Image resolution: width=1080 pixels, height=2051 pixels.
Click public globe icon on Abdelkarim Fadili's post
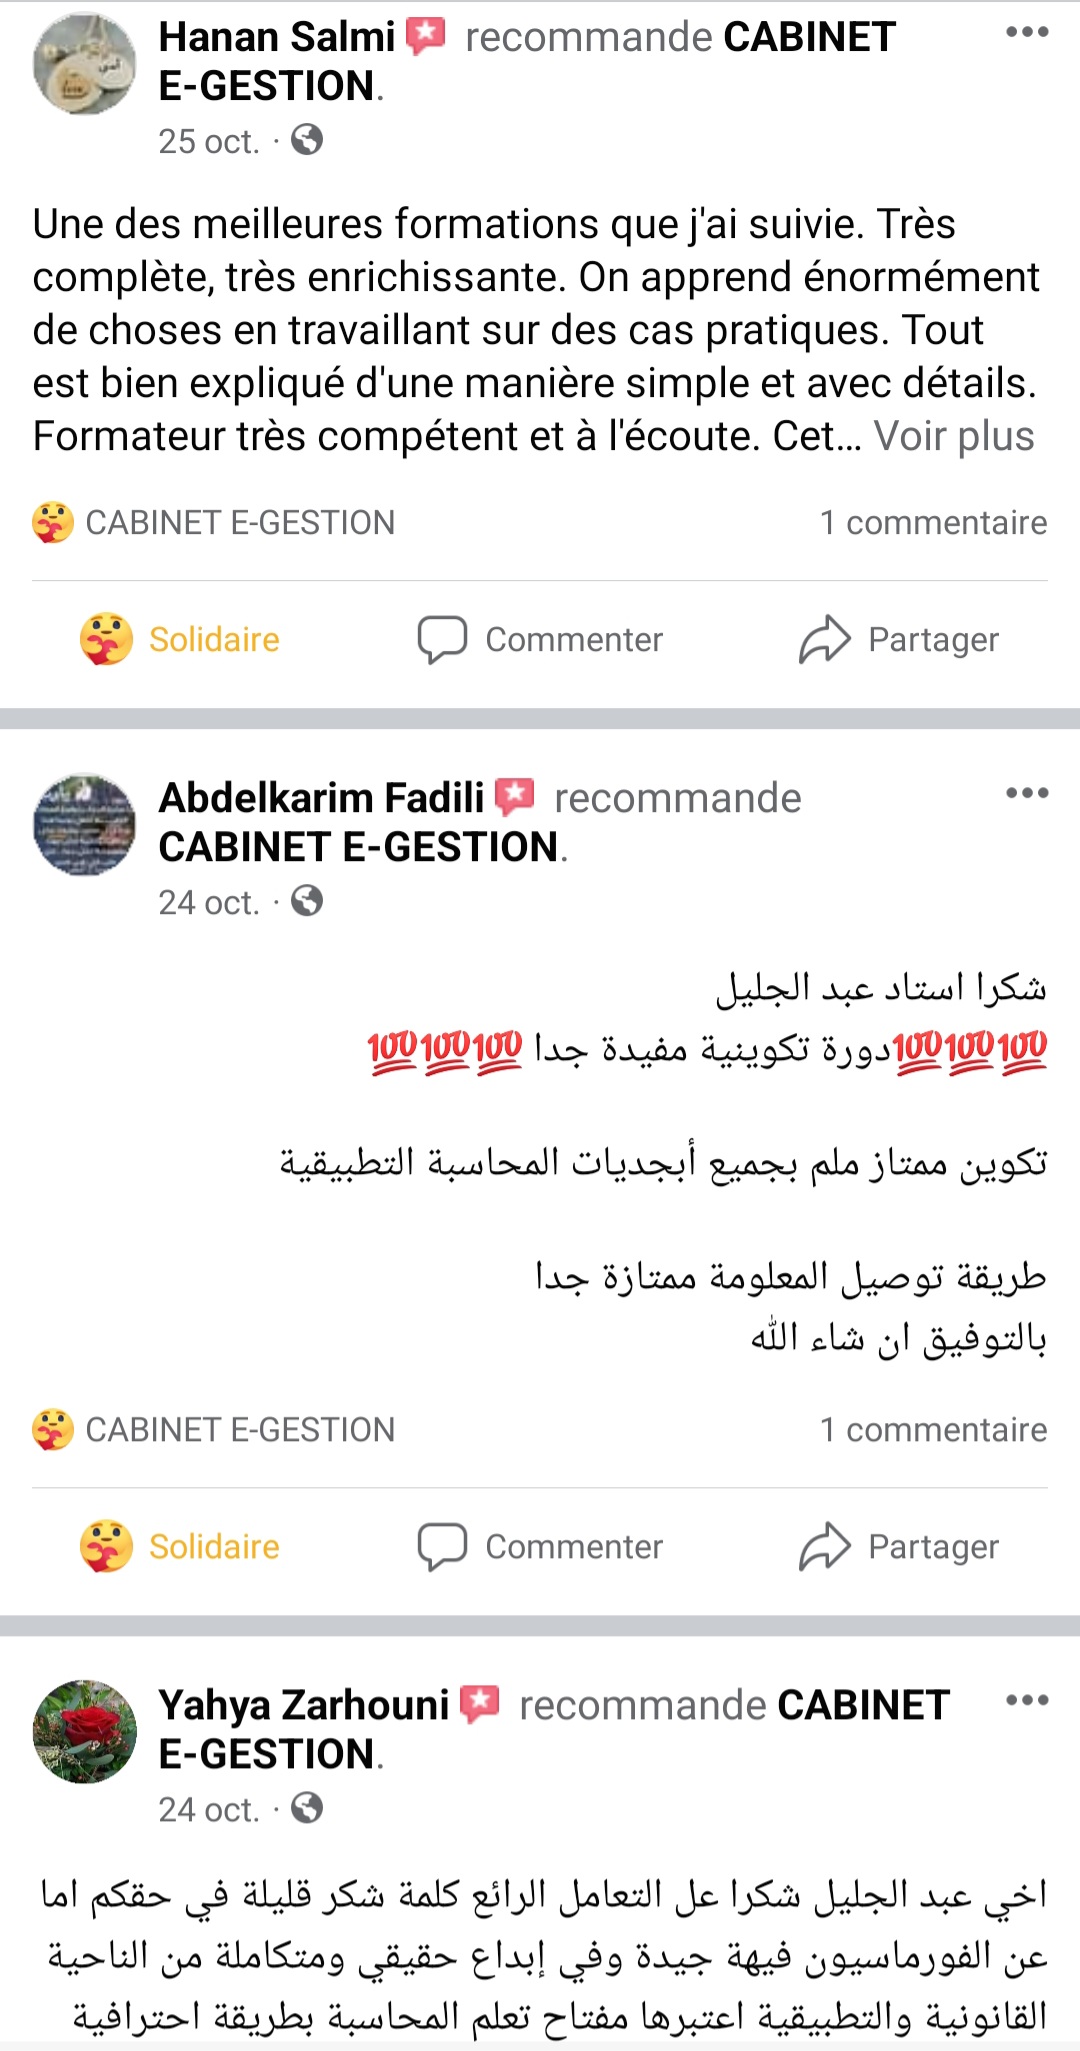[307, 901]
